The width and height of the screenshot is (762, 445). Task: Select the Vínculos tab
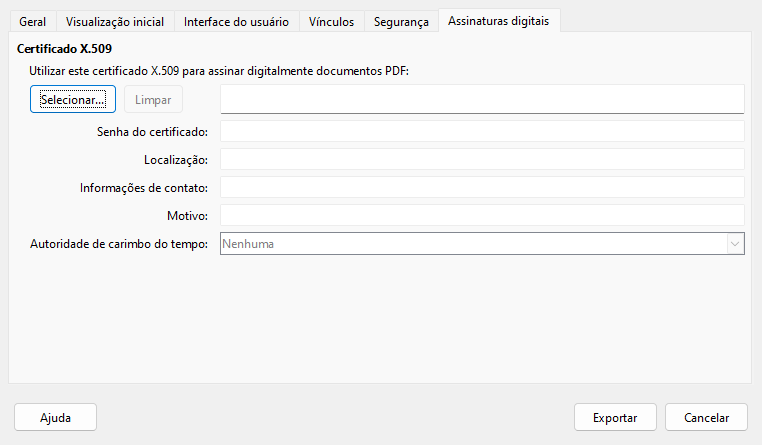click(331, 21)
